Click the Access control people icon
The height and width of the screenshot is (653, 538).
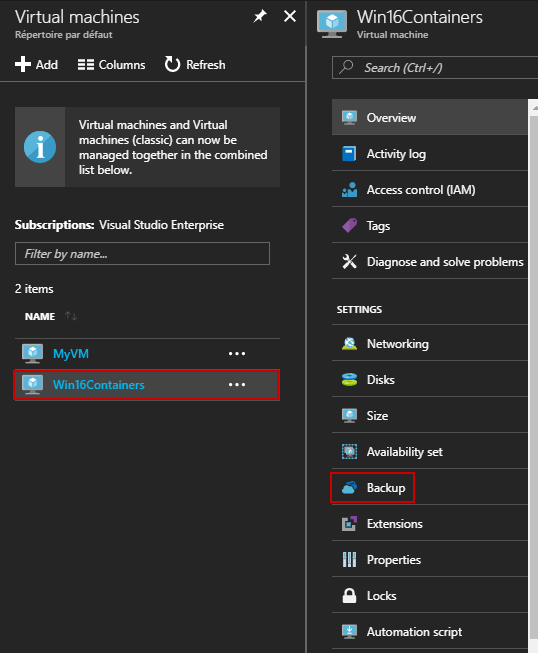tap(349, 190)
